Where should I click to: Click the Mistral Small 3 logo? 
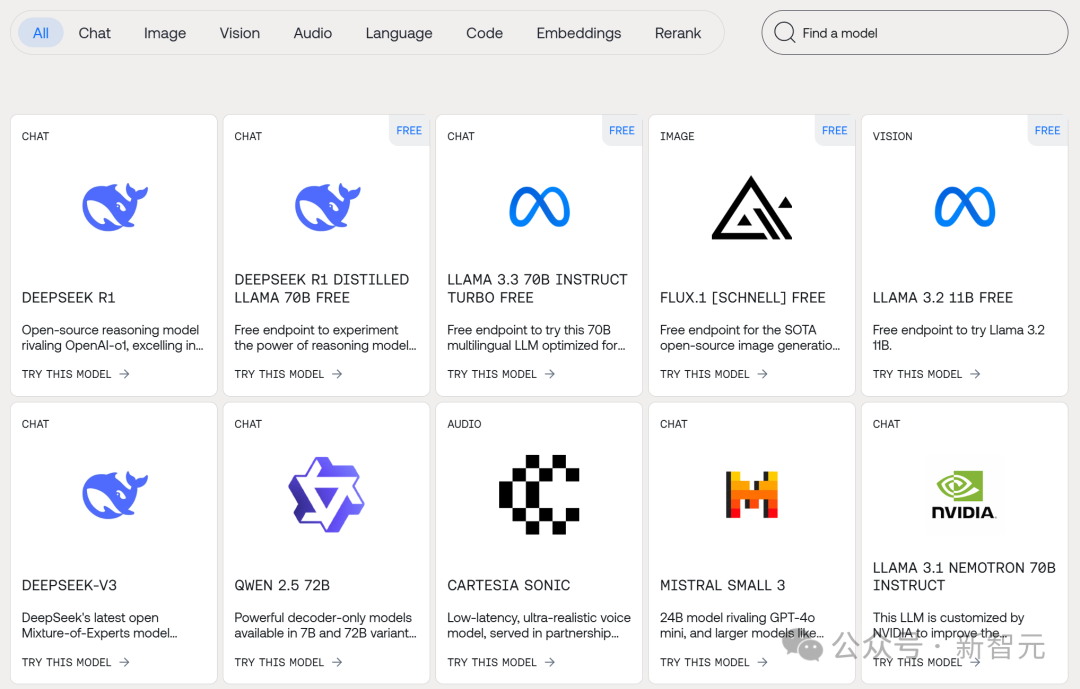click(752, 495)
